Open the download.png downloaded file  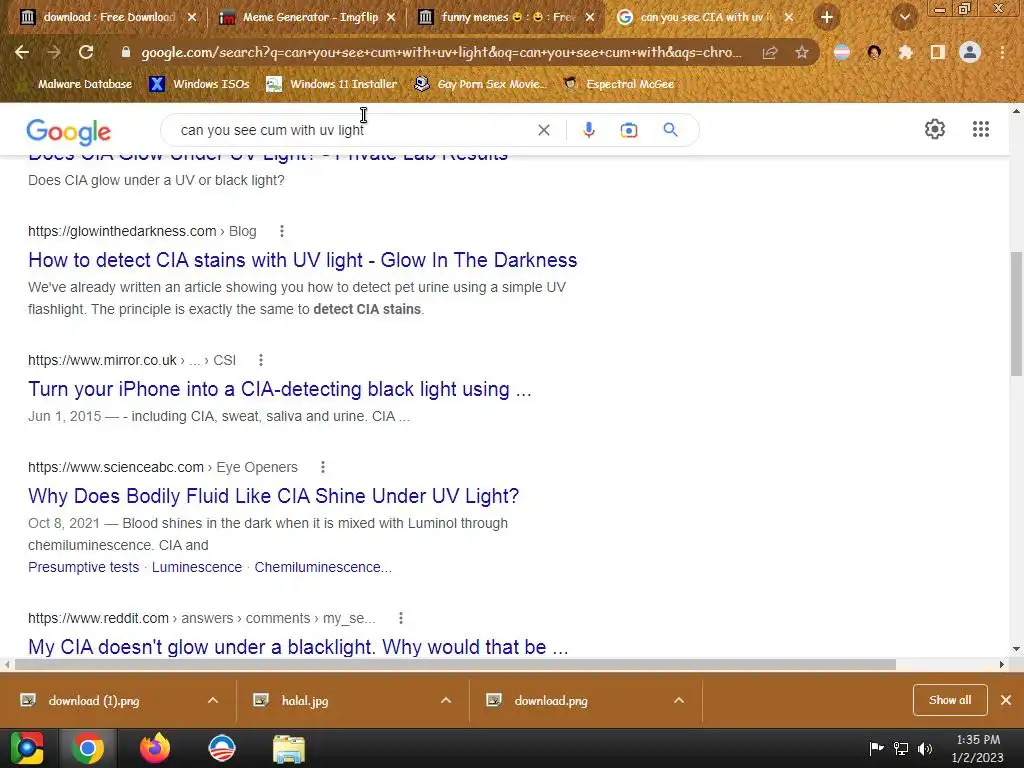click(x=551, y=701)
